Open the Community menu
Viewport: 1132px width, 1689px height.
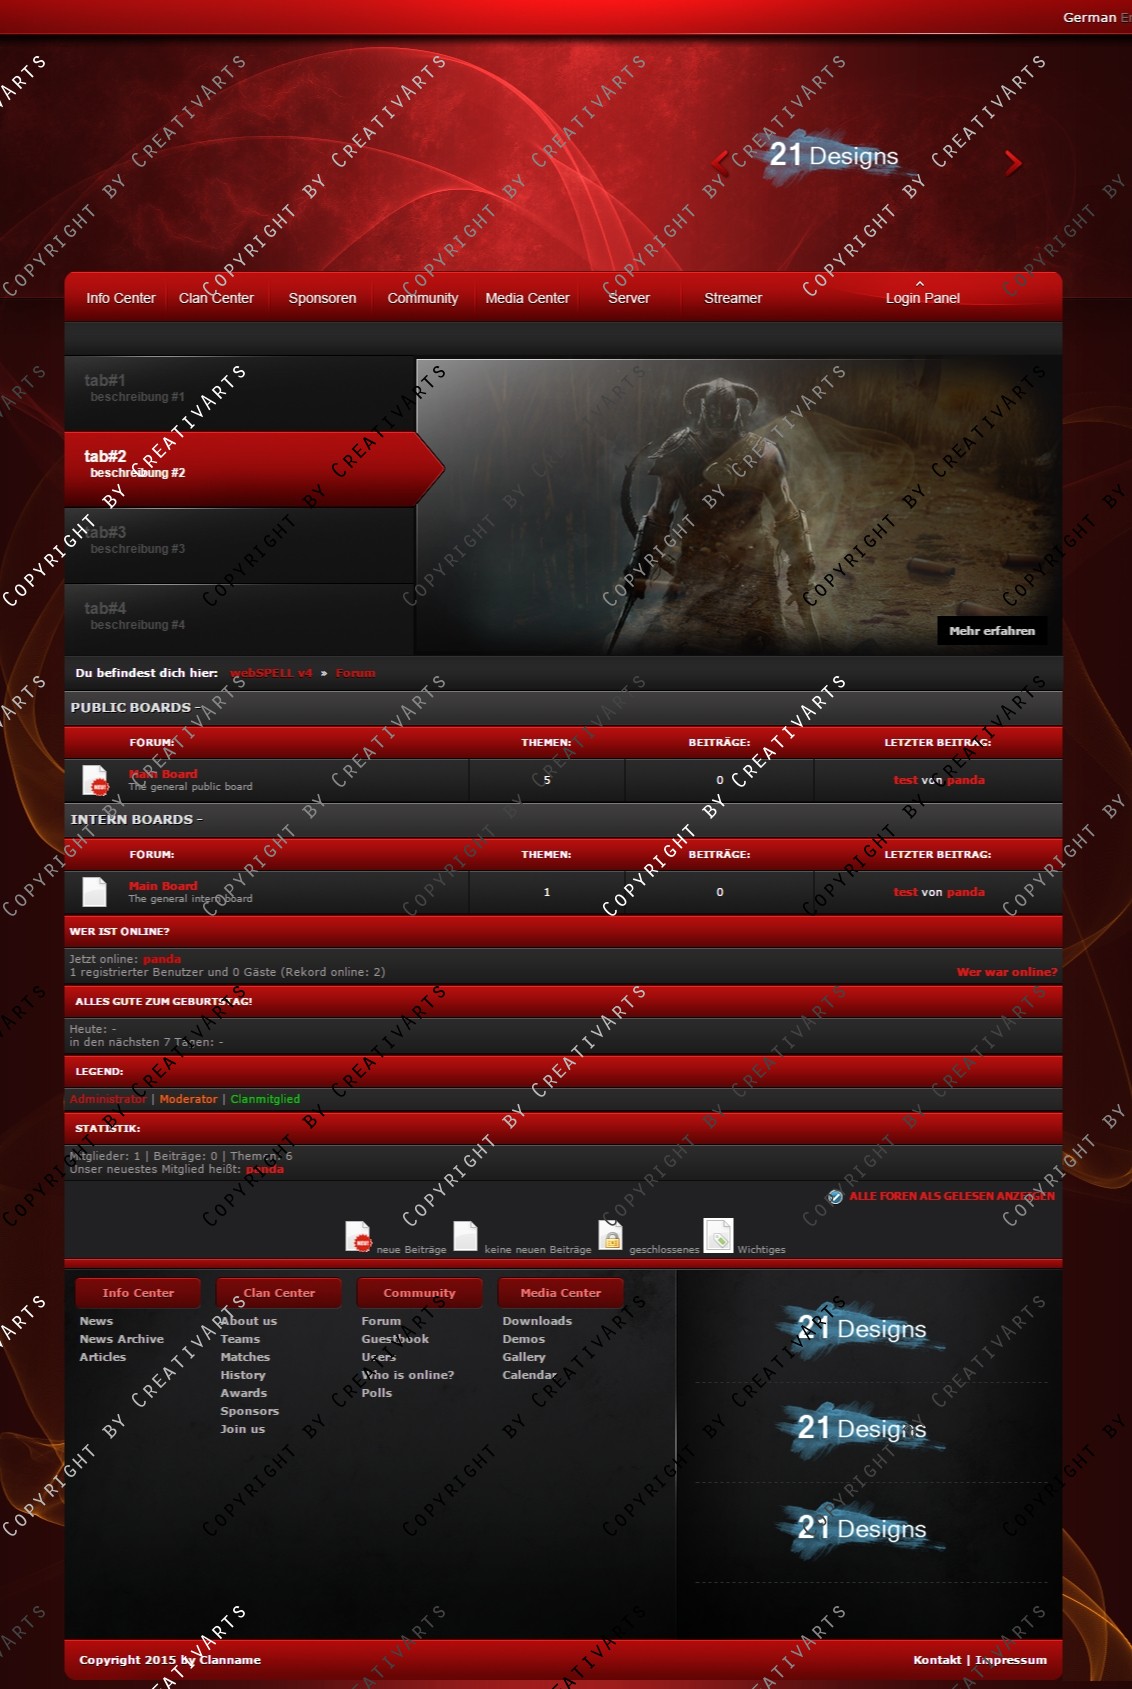click(423, 298)
